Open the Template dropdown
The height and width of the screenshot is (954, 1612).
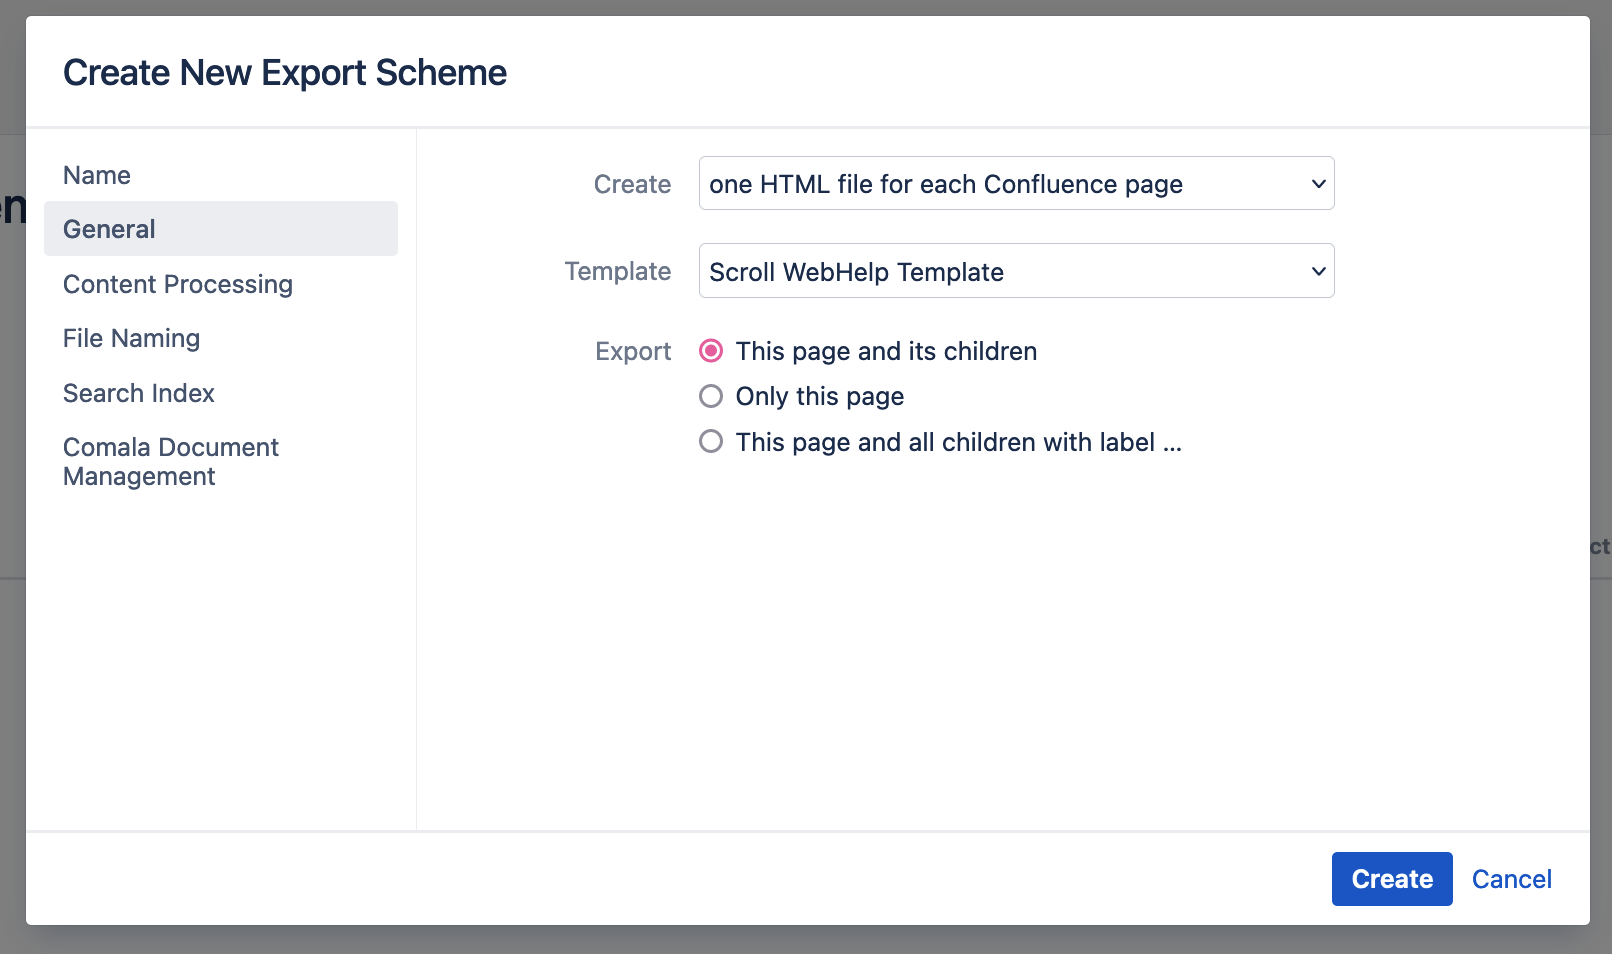coord(1016,270)
